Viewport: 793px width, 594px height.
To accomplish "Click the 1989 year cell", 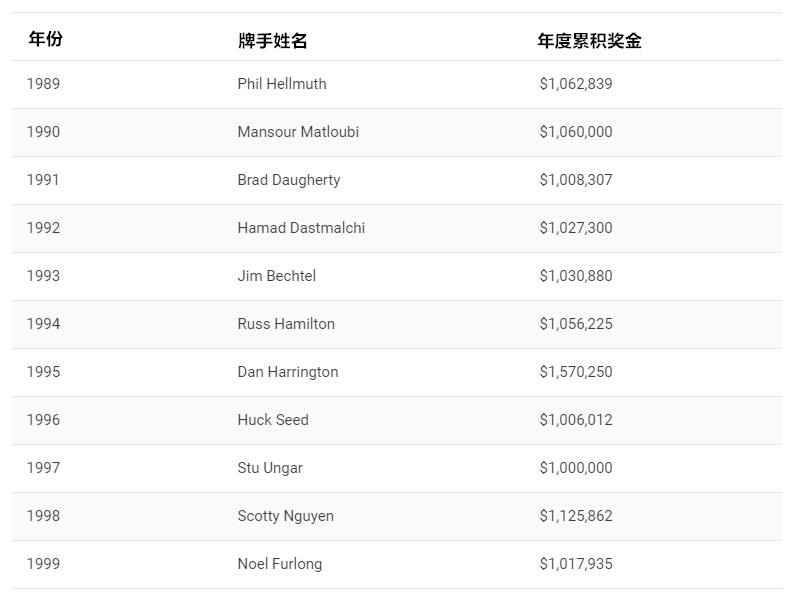I will pyautogui.click(x=44, y=84).
